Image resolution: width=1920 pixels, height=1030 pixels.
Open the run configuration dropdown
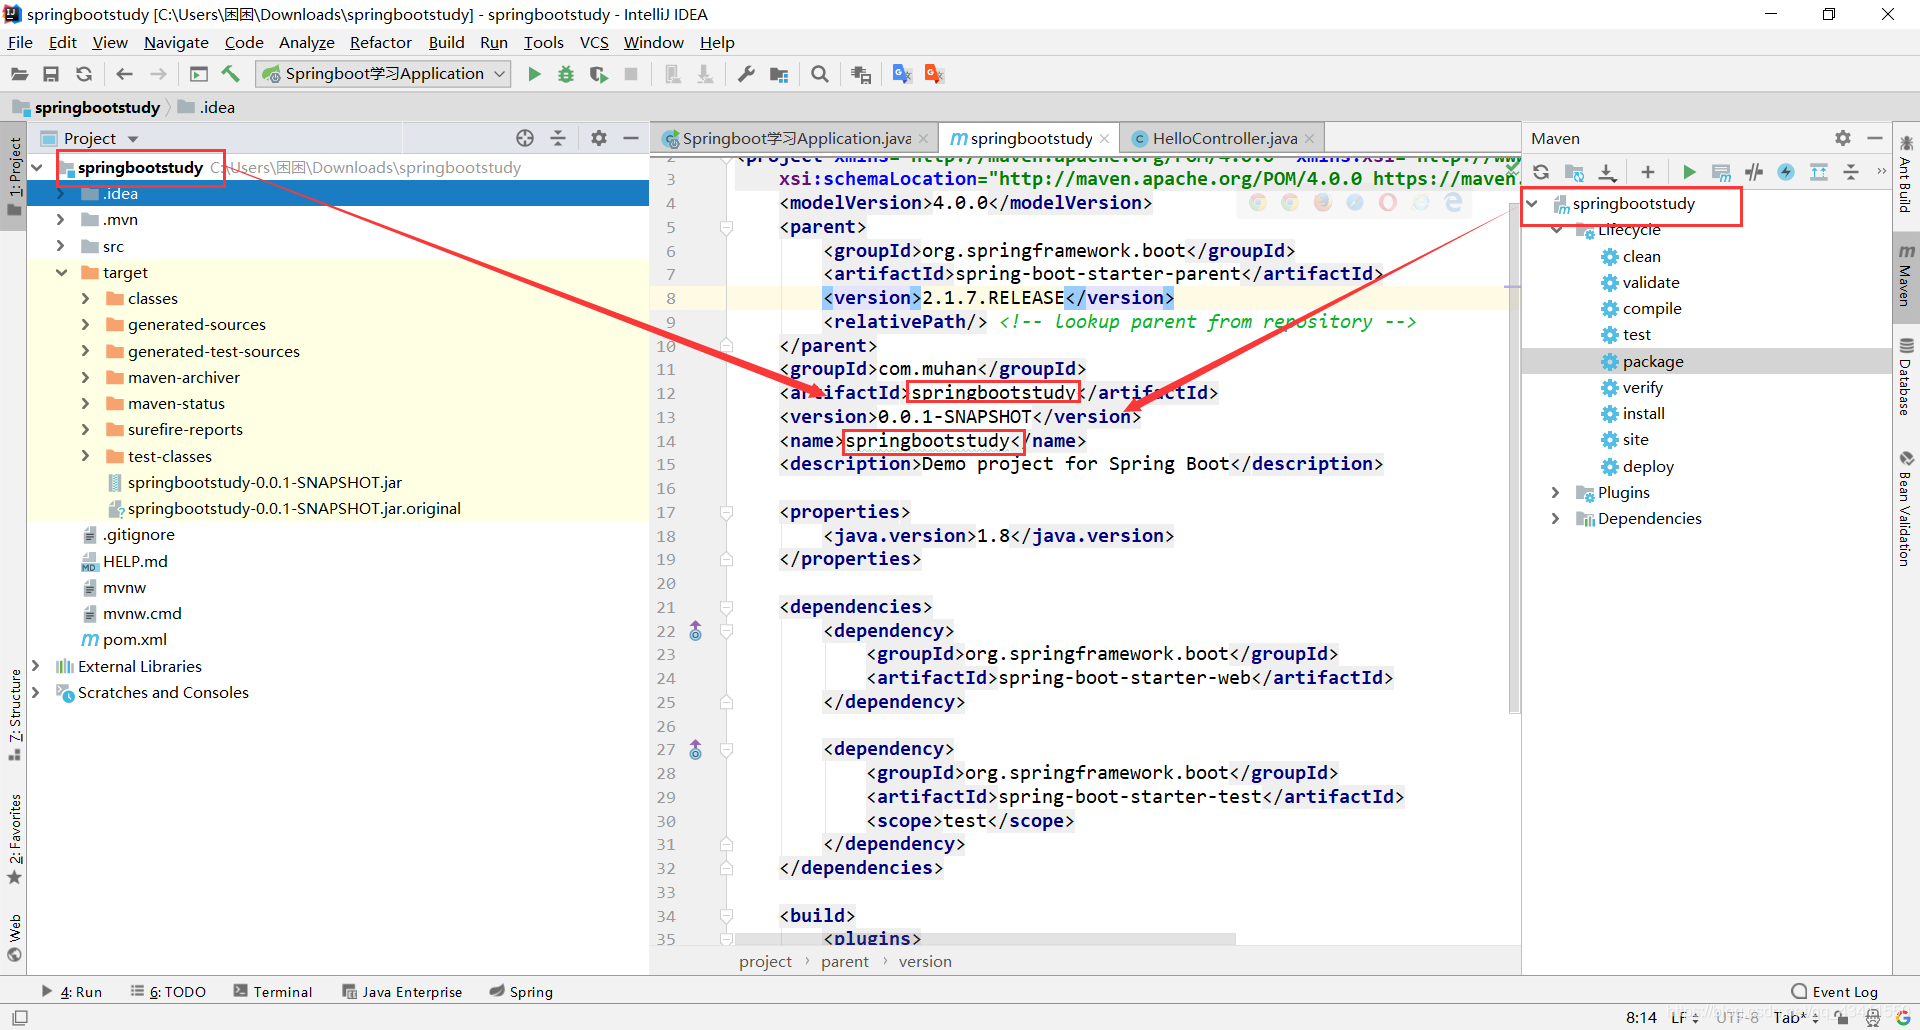[x=384, y=74]
